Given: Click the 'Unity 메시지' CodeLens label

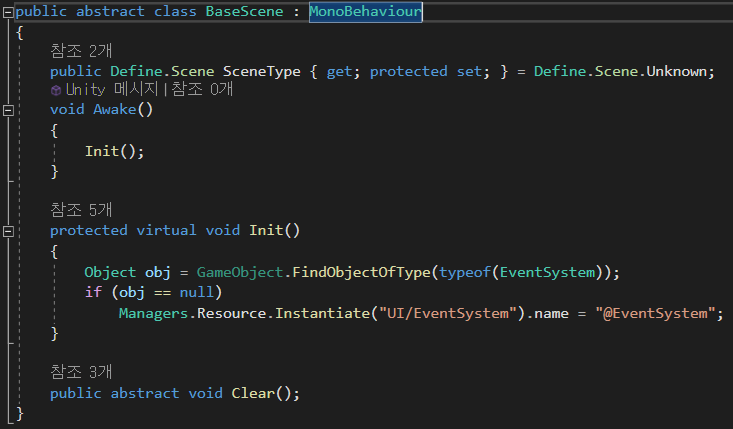Looking at the screenshot, I should 112,89.
